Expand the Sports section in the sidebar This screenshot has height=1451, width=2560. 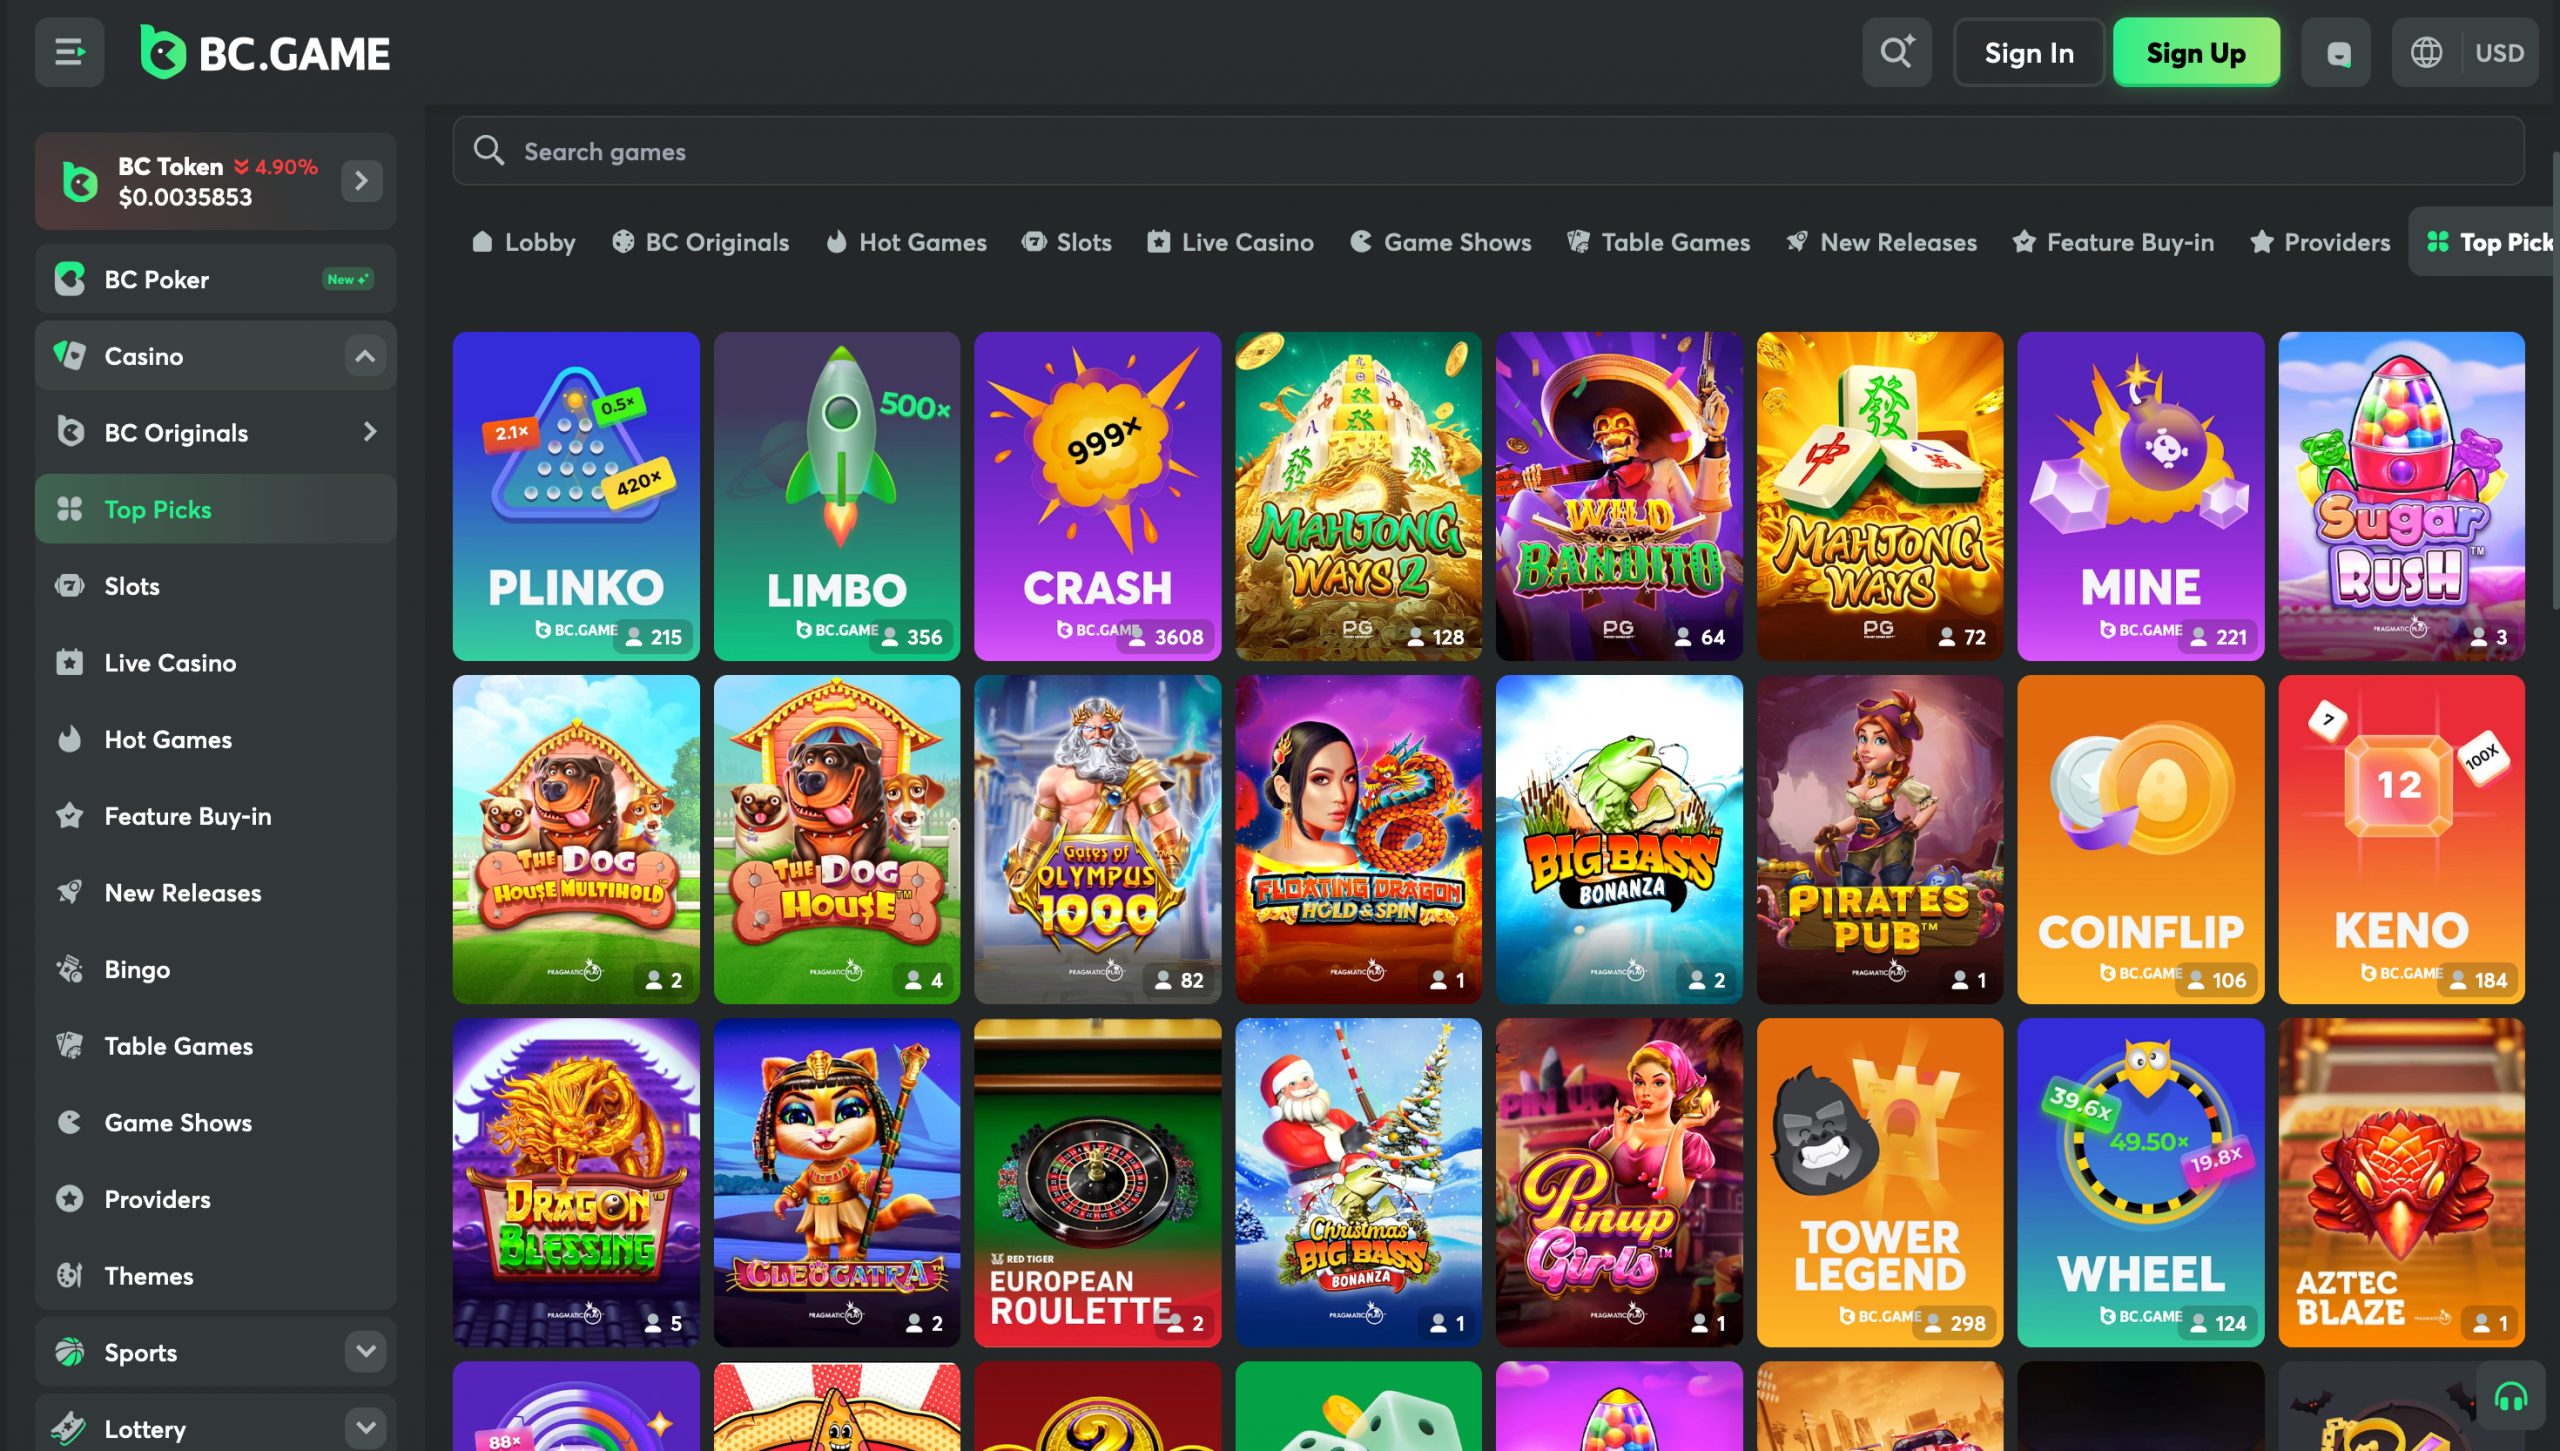pos(365,1351)
